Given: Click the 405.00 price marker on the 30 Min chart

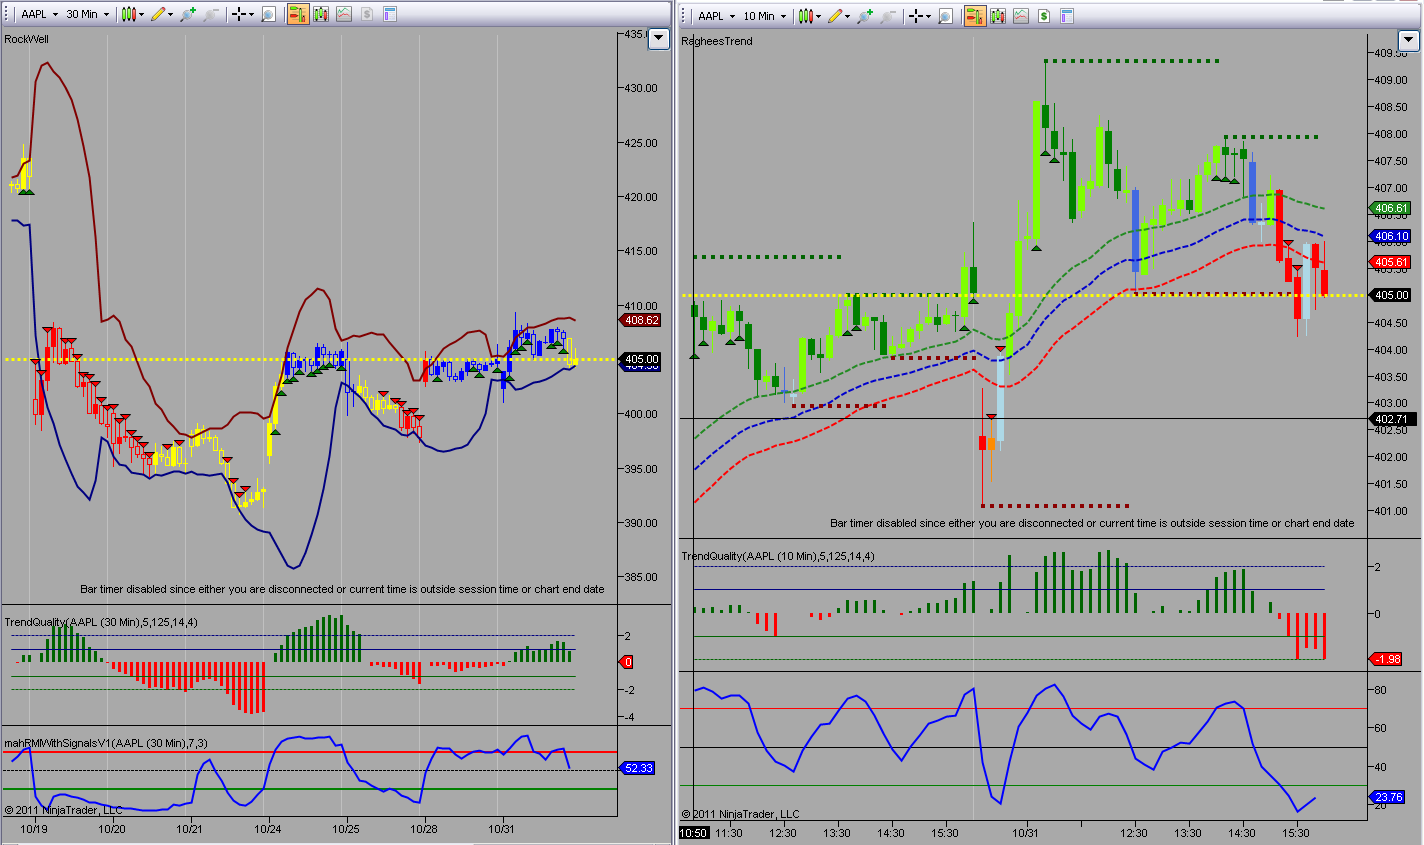Looking at the screenshot, I should click(x=641, y=359).
